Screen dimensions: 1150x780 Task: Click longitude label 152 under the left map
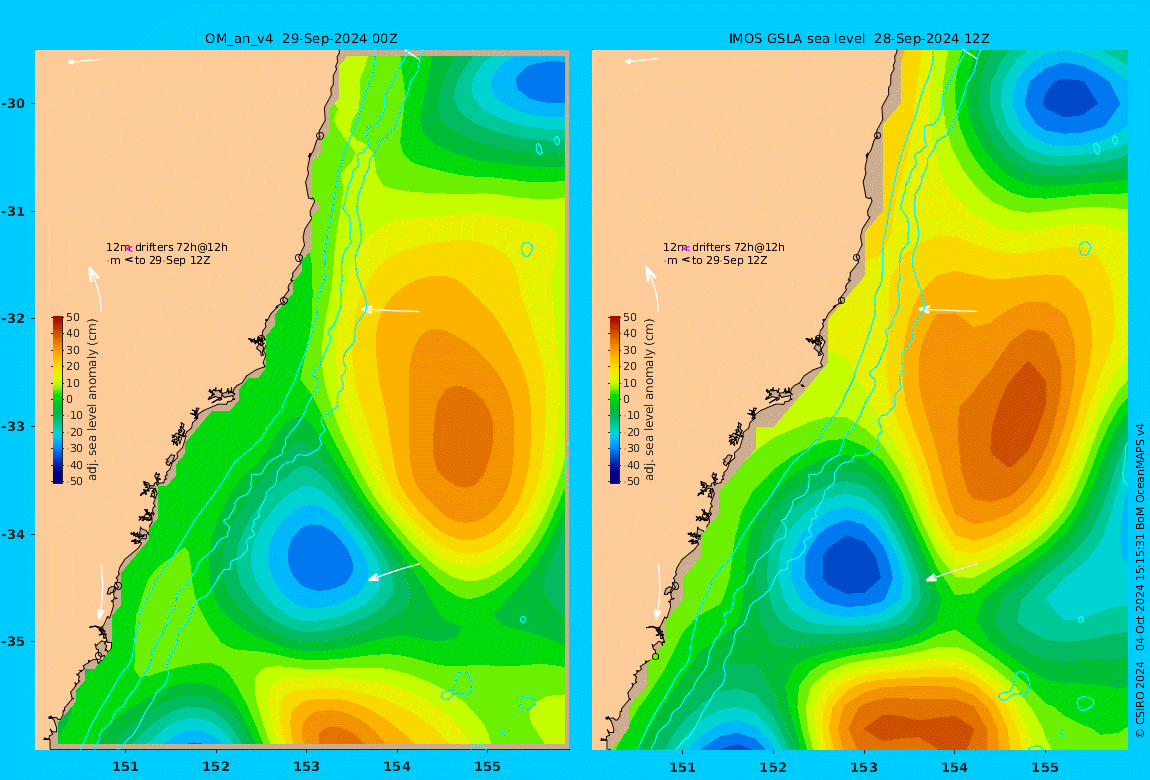216,767
